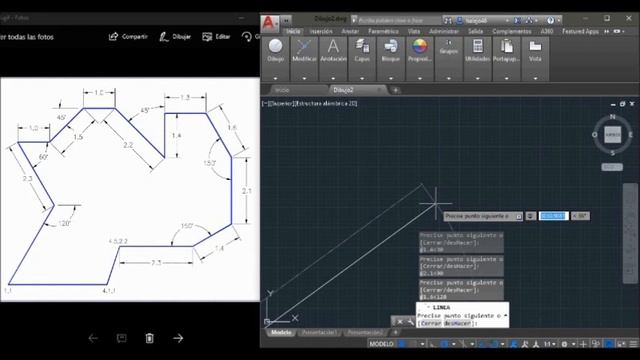Click the search field in AutoCAD title bar
Viewport: 640px width, 360px height.
pos(396,20)
